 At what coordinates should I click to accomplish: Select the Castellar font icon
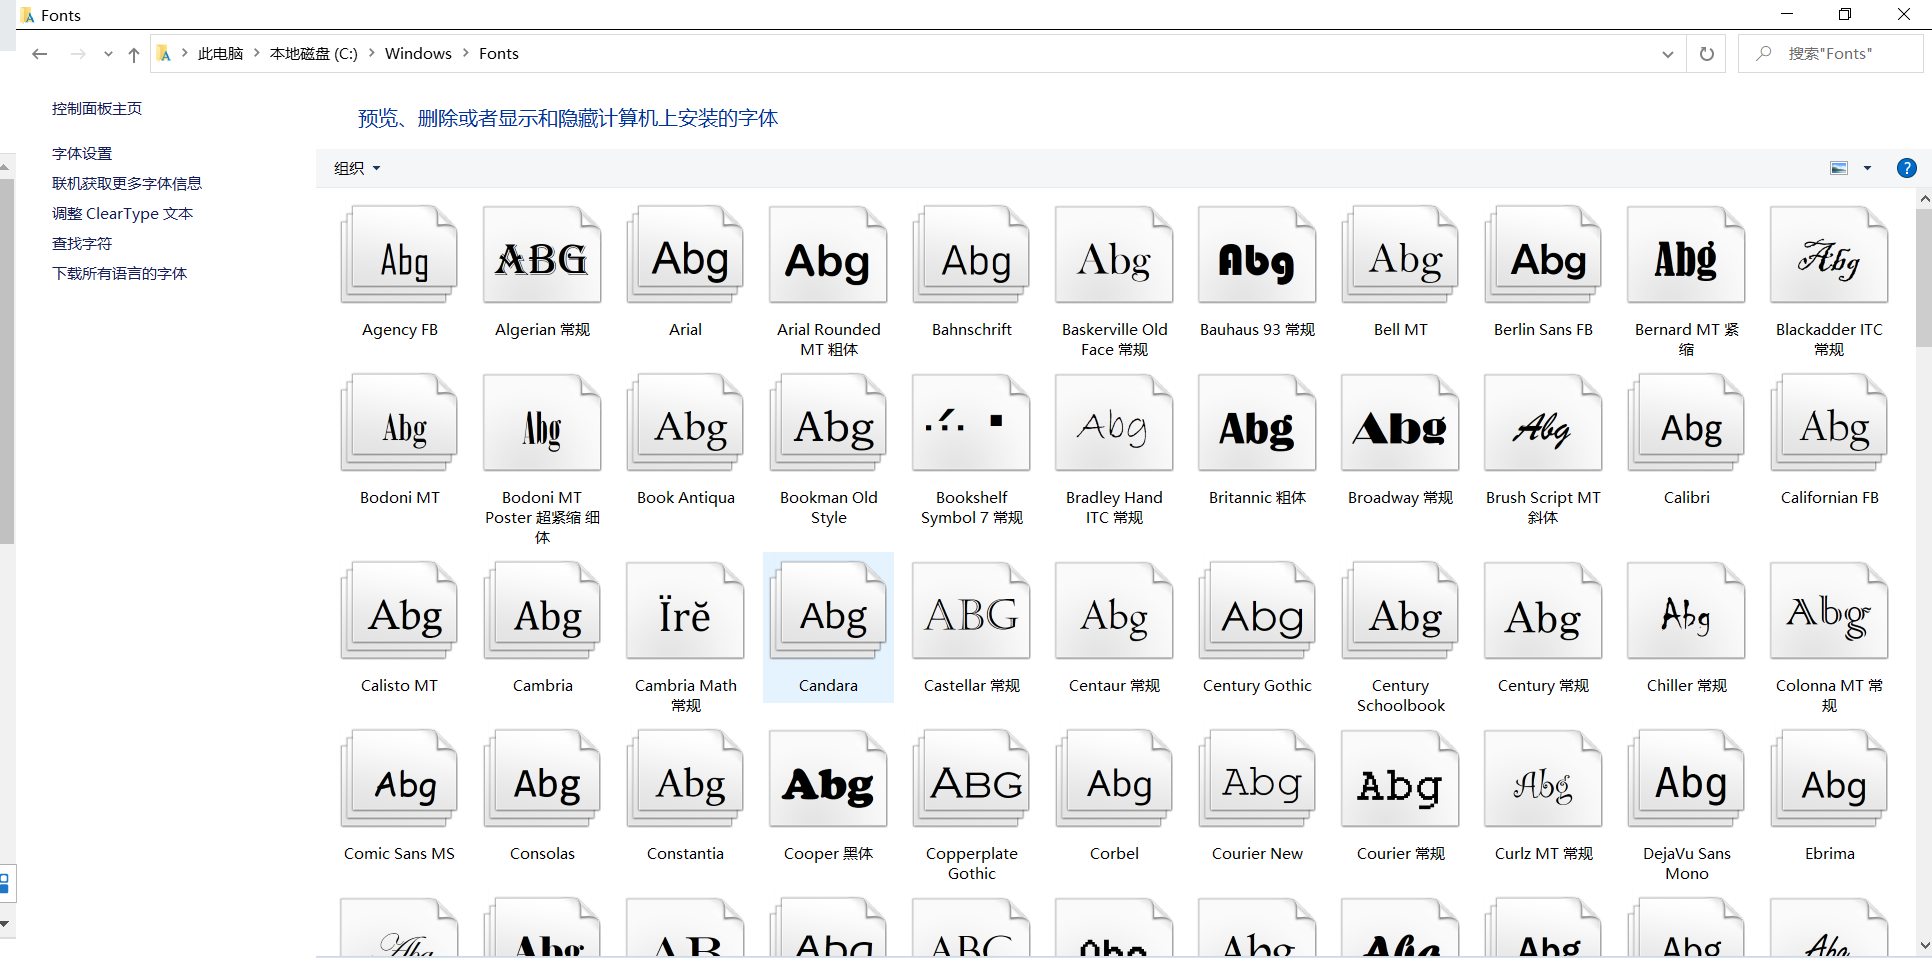972,611
